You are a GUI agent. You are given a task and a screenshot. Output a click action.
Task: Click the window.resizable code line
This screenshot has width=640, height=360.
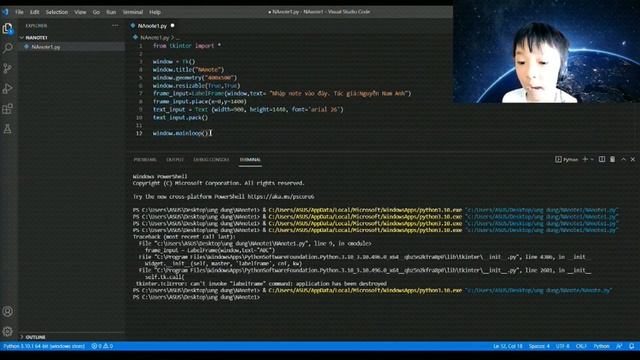click(196, 86)
